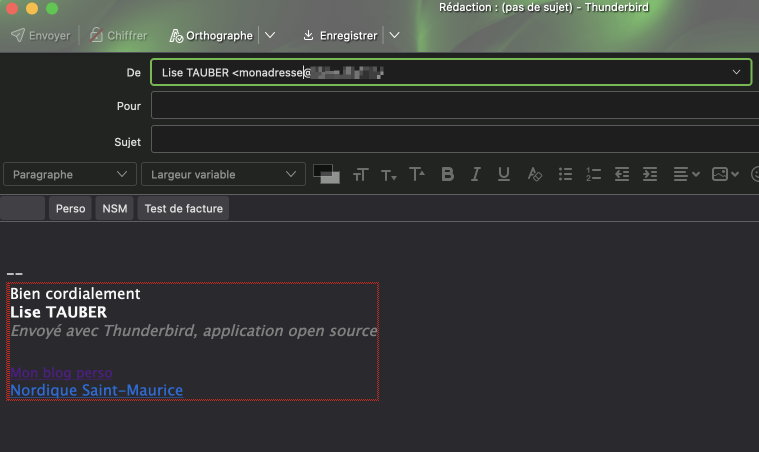Toggle italic formatting
The height and width of the screenshot is (452, 759).
click(476, 174)
